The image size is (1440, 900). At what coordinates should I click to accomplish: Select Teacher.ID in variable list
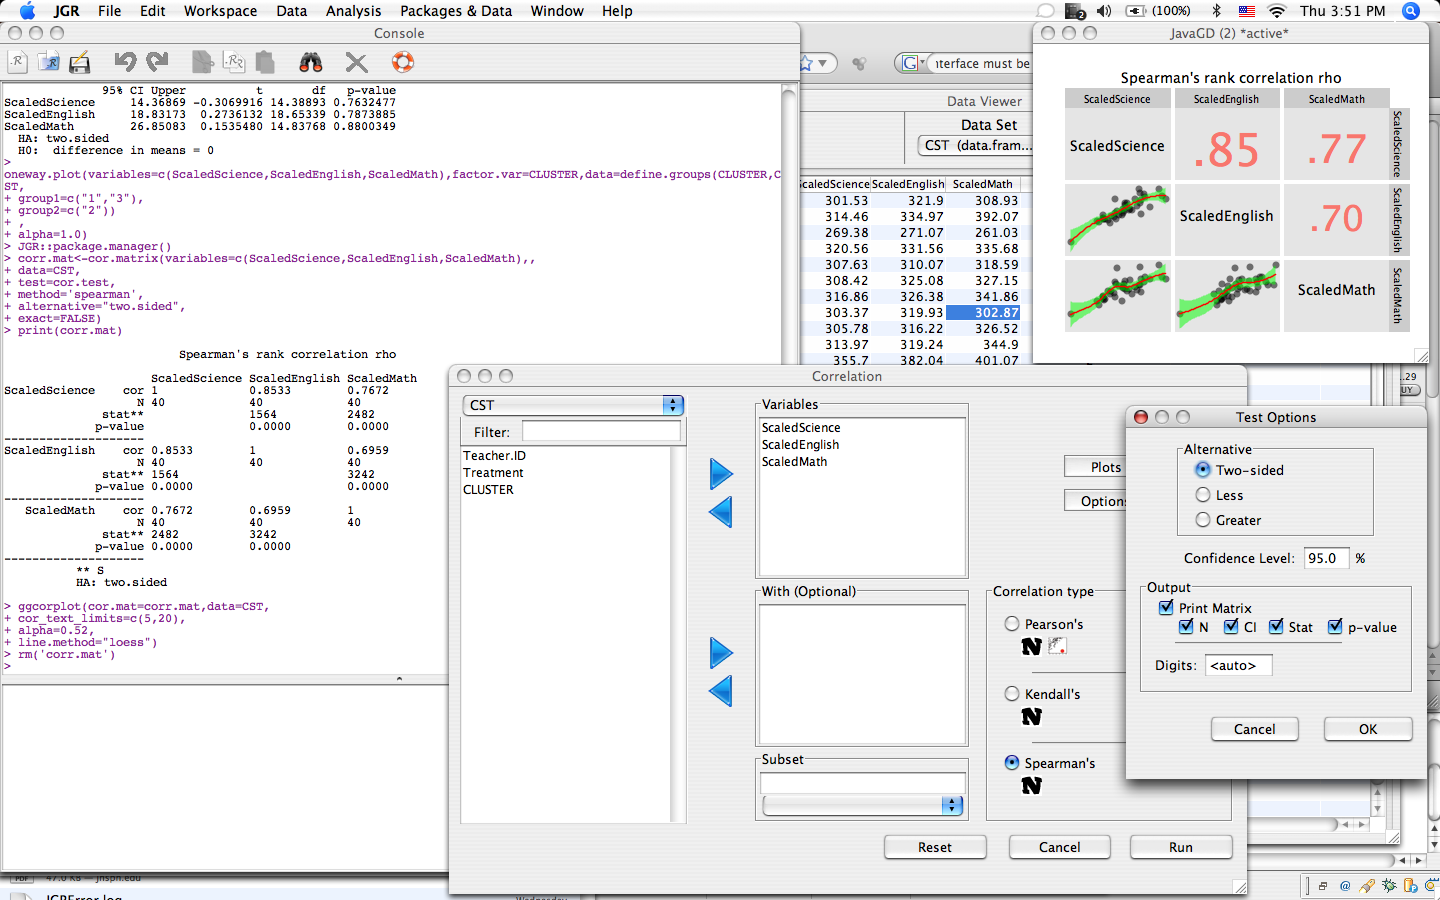click(494, 456)
